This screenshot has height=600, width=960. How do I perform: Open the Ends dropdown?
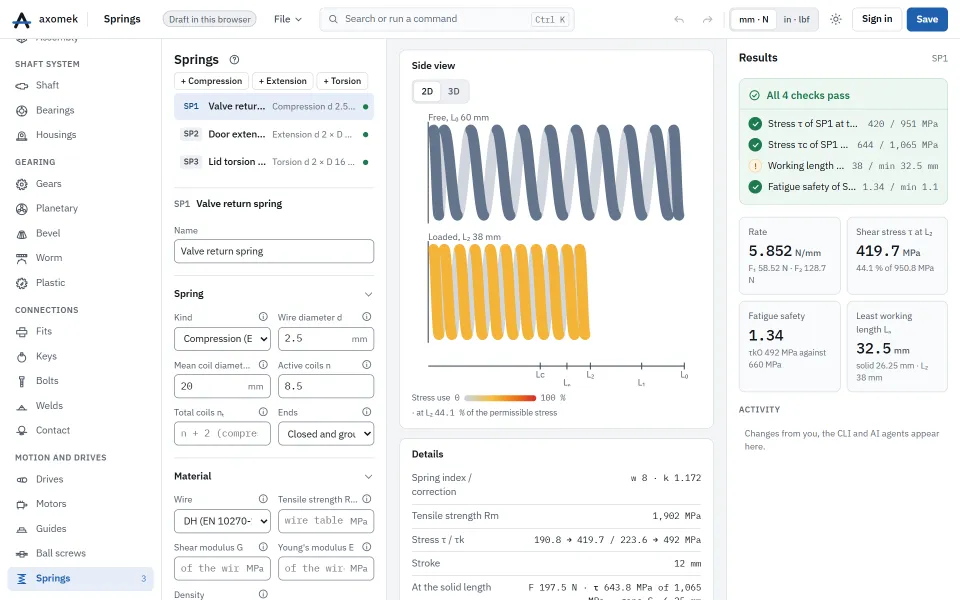(326, 434)
